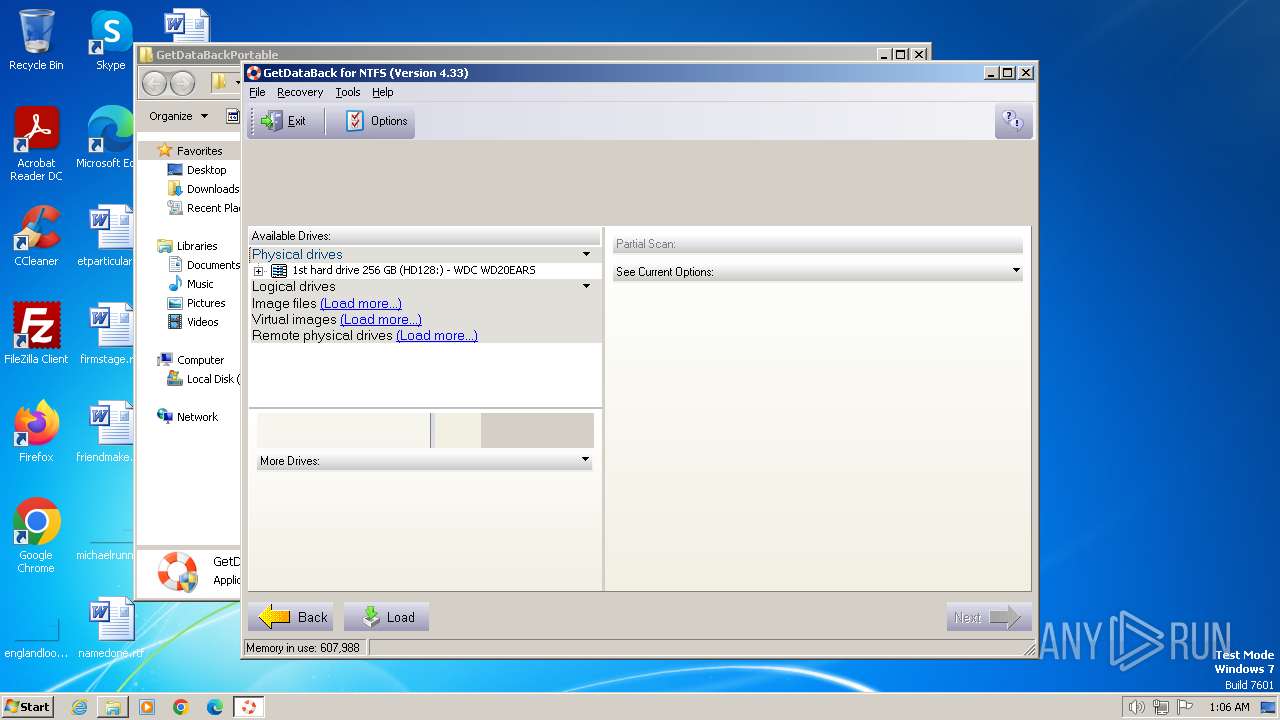Select Network in Explorer sidebar
Screen dimensions: 1280x720
pyautogui.click(x=197, y=417)
